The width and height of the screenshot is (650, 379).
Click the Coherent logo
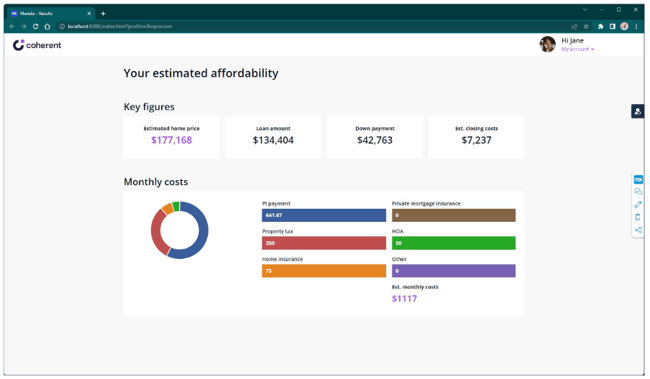coord(37,45)
